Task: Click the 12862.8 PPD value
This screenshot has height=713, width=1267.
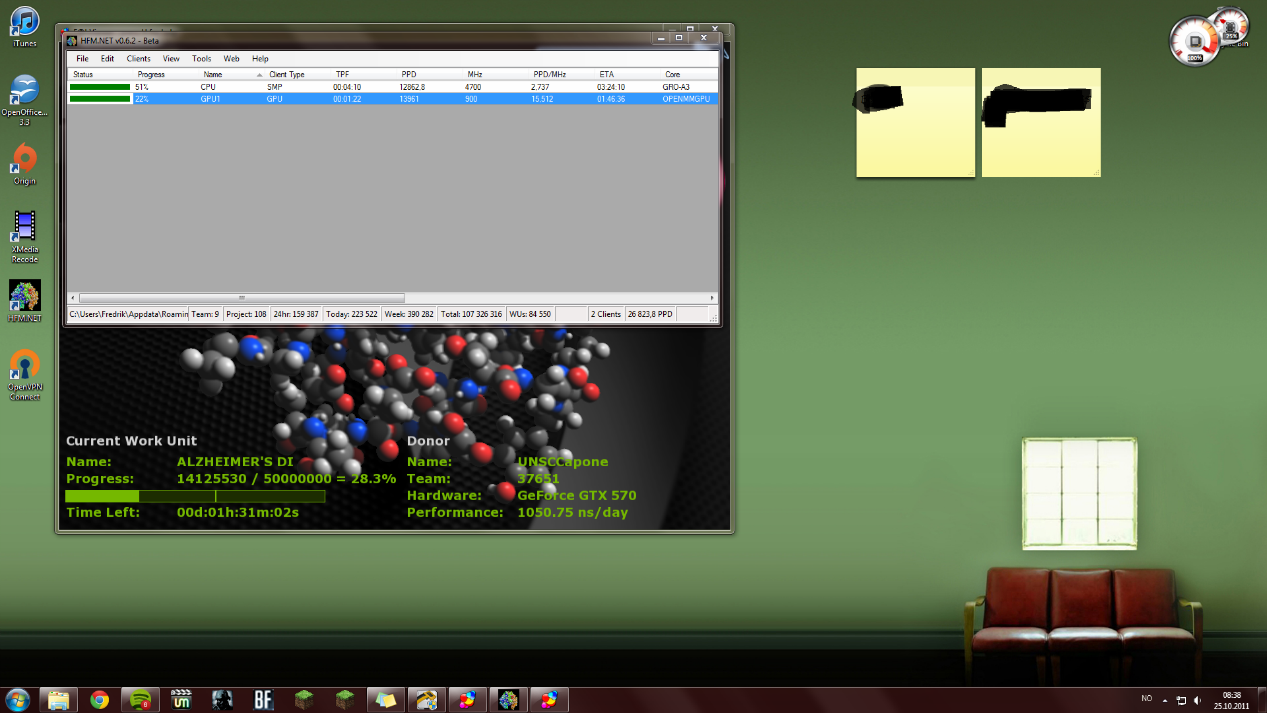Action: tap(412, 87)
